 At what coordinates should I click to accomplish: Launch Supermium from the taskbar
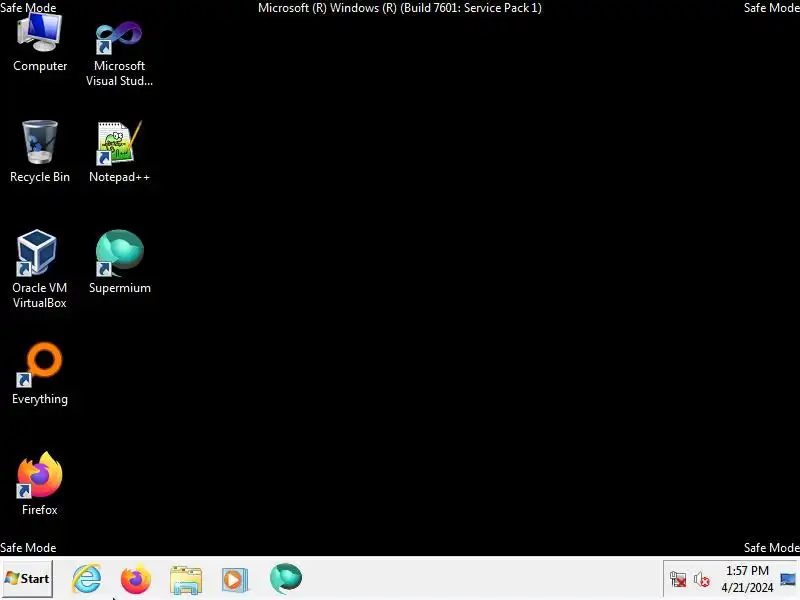[x=286, y=579]
